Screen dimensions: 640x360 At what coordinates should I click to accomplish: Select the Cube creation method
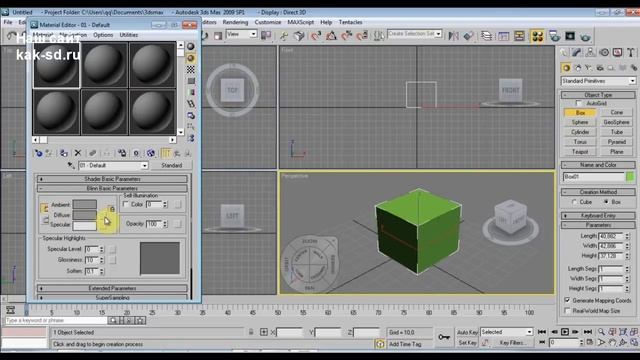click(575, 202)
